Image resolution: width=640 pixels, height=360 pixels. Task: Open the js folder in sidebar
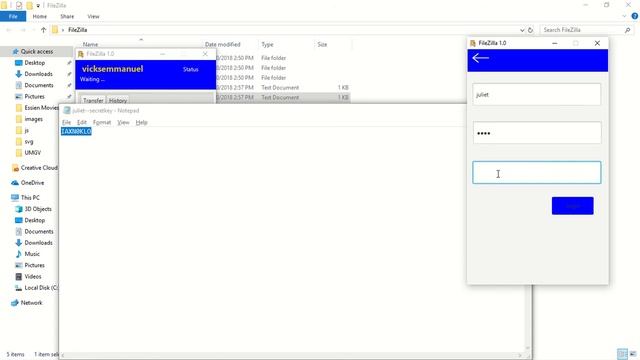pyautogui.click(x=26, y=130)
